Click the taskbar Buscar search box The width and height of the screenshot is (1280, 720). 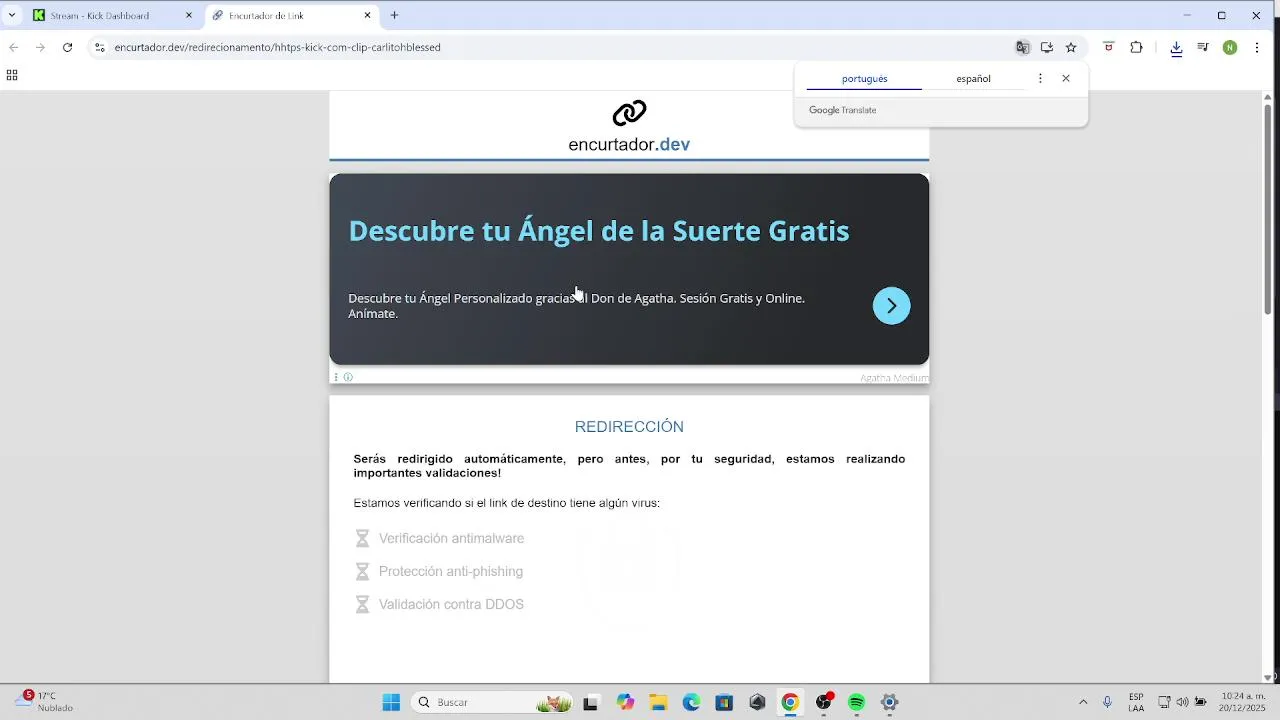493,702
